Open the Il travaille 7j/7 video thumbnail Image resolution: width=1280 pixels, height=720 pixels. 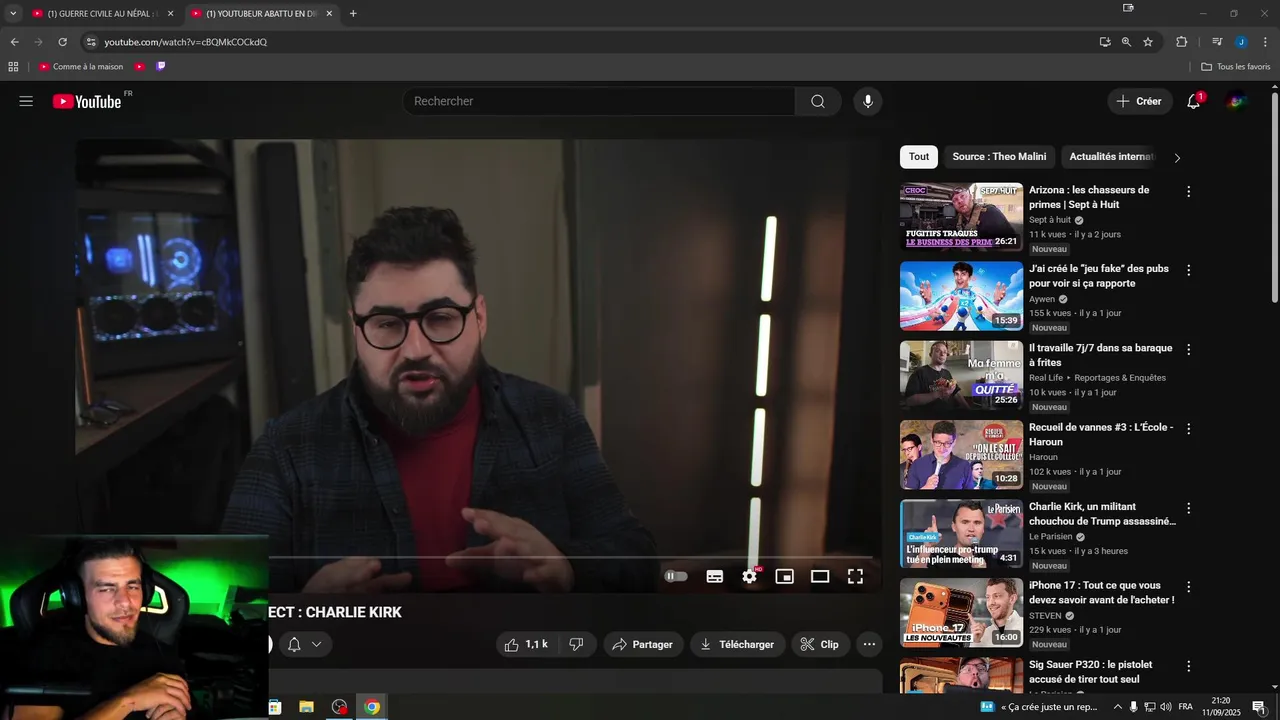coord(961,374)
